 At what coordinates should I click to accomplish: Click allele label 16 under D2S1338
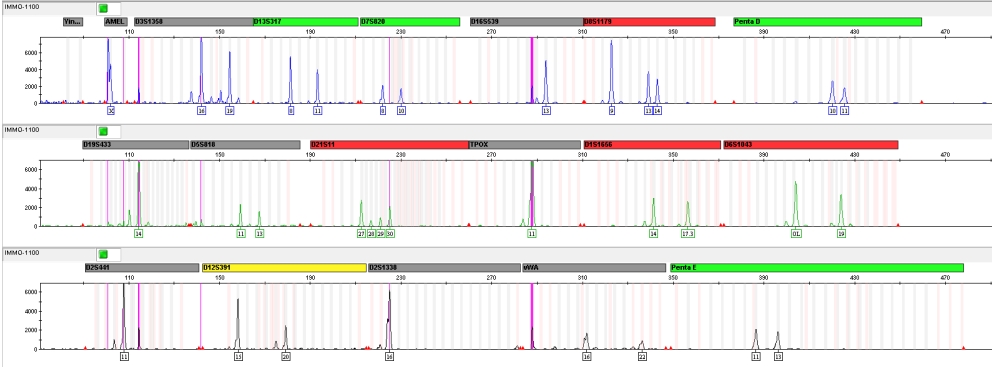[389, 357]
